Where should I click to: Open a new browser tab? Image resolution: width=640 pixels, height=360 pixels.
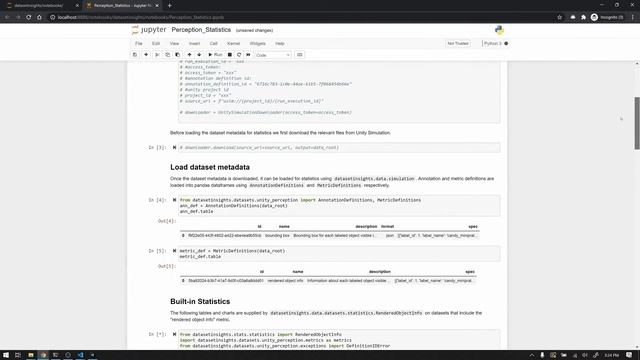point(169,6)
